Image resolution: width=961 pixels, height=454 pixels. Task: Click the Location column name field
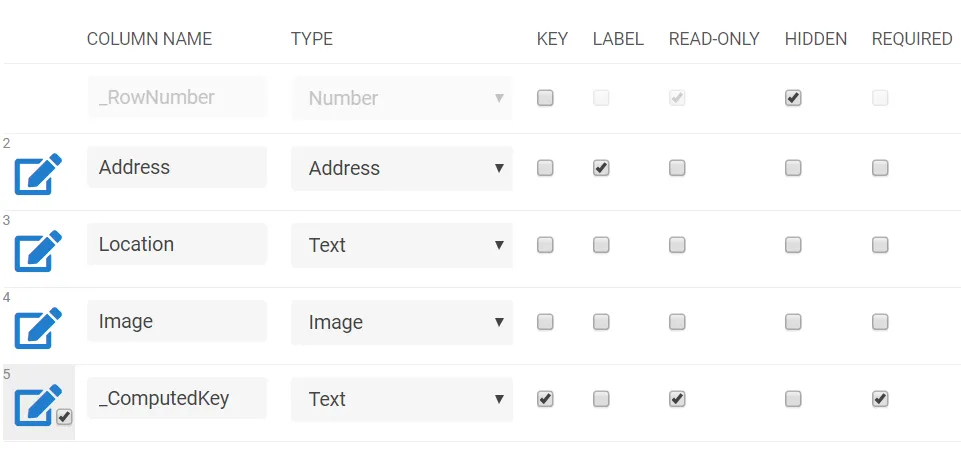[x=177, y=244]
